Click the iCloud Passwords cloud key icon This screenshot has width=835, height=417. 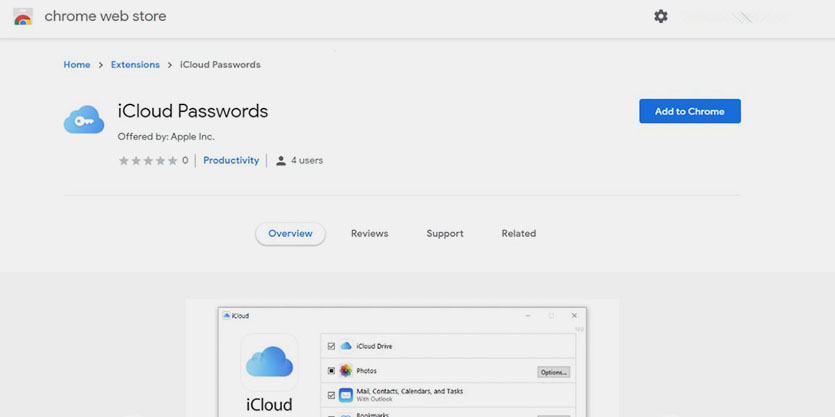click(84, 119)
